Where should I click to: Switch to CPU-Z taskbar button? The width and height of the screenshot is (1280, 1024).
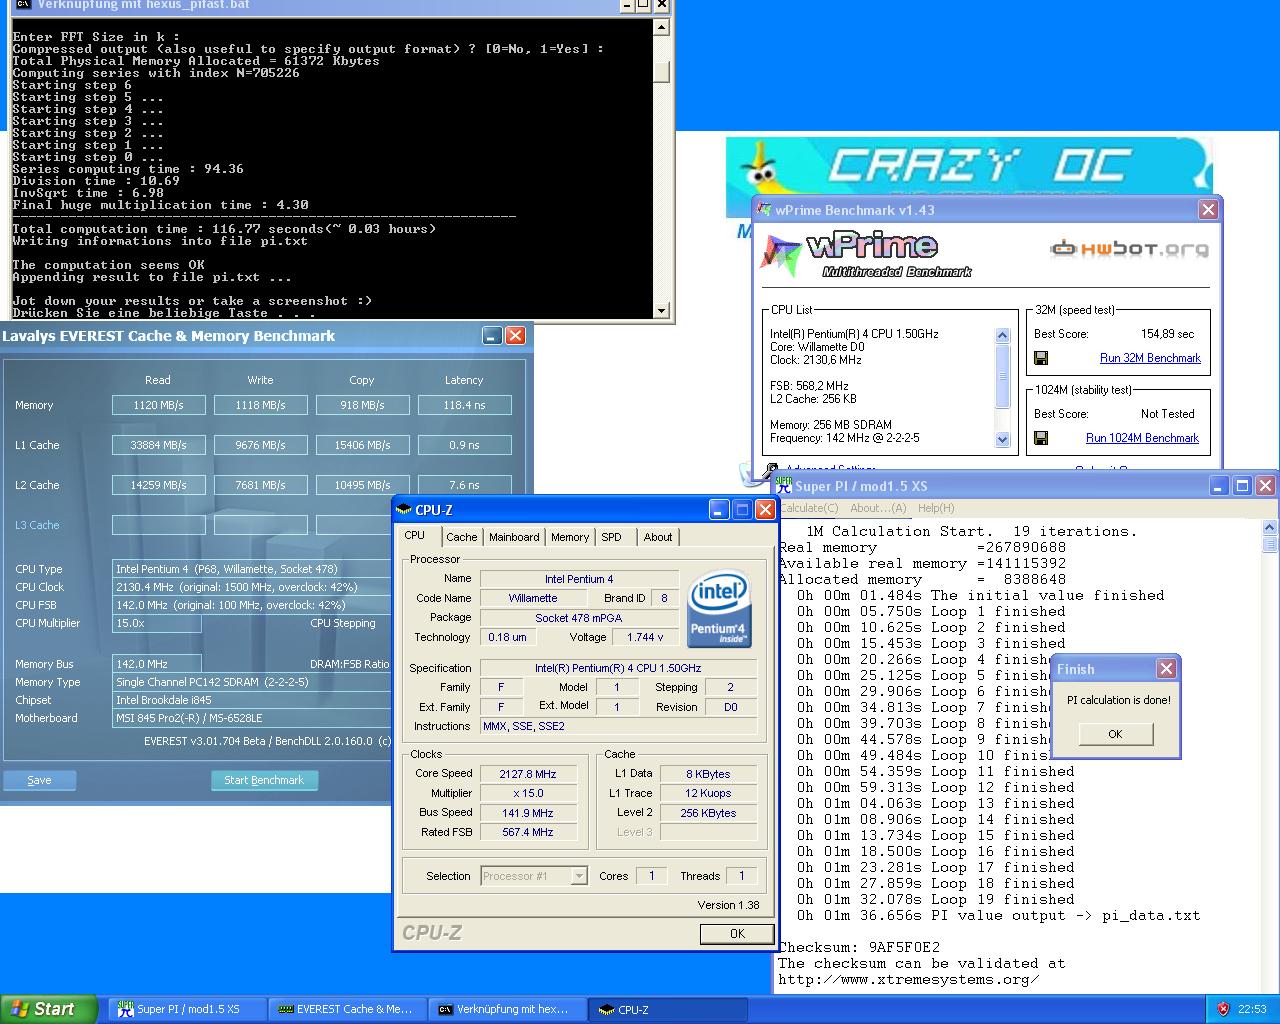tap(667, 1009)
